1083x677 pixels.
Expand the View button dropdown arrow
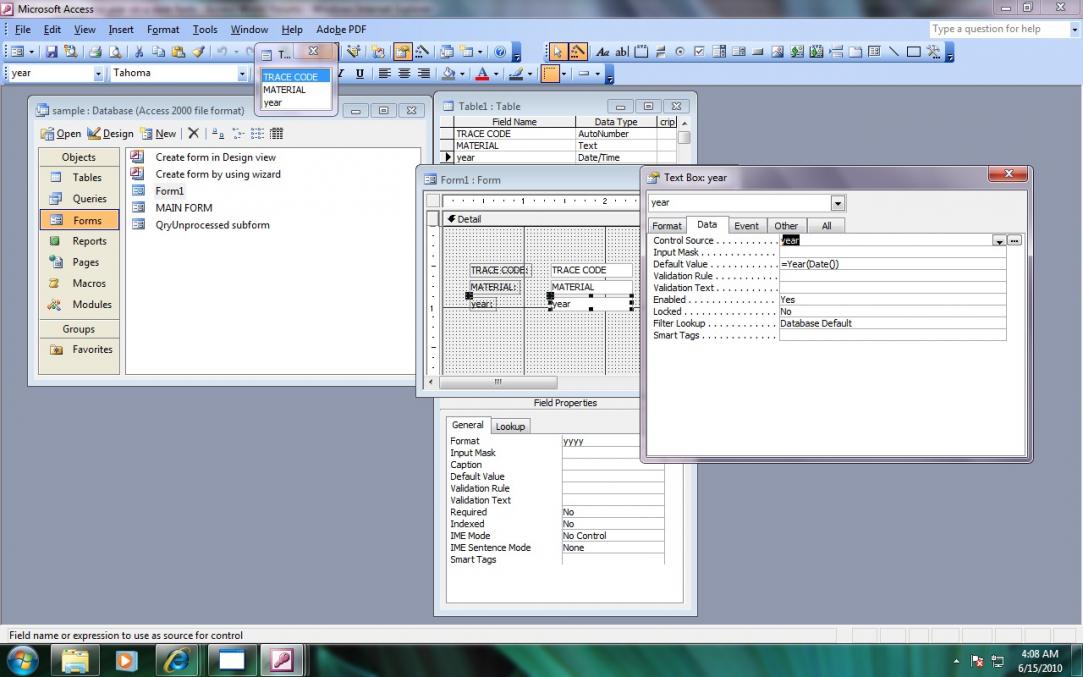tap(31, 52)
